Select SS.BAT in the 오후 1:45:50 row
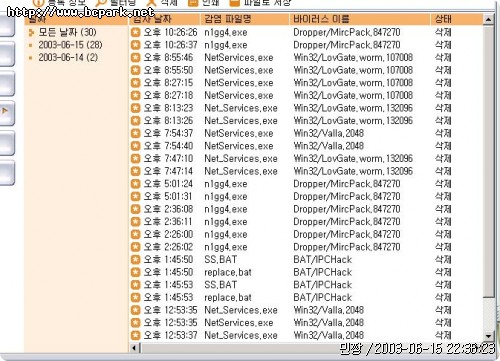Screen dimensions: 500x361 pos(221,260)
